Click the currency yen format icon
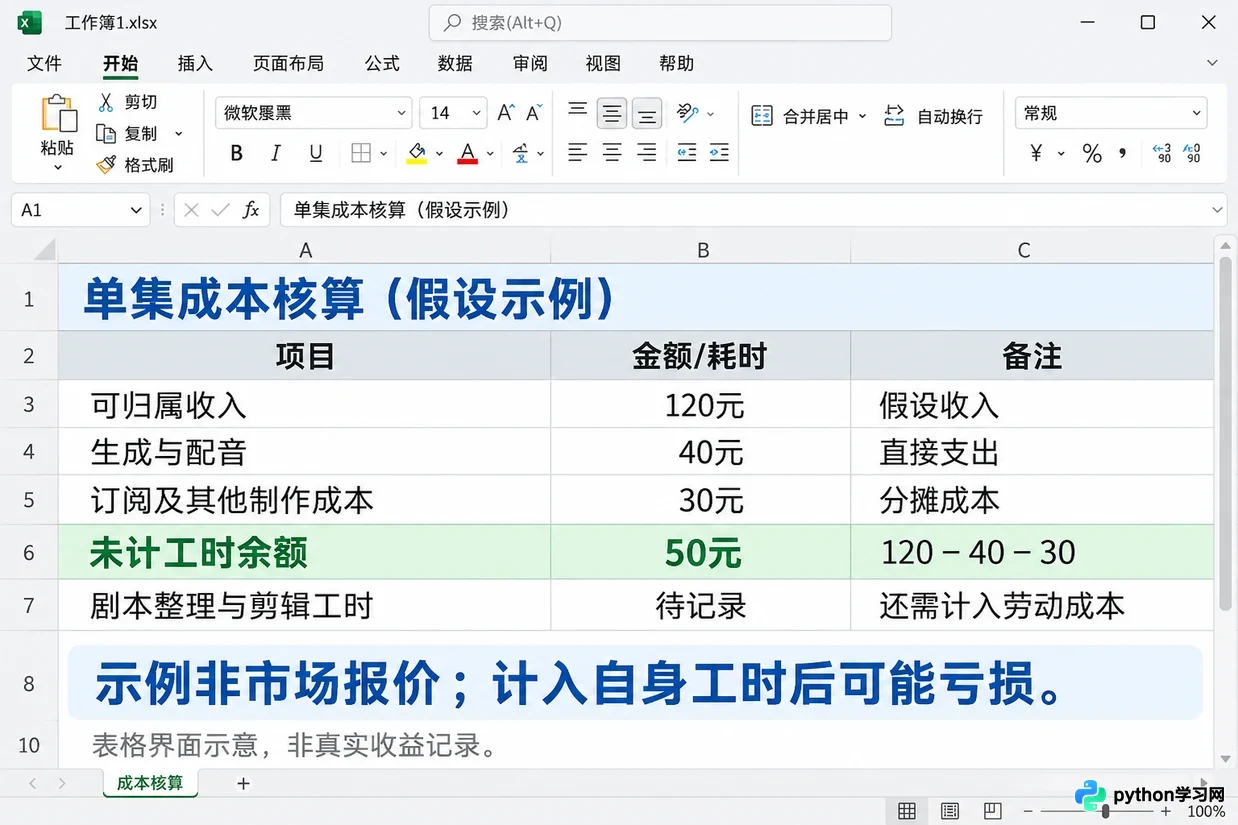The image size is (1238, 825). [x=1037, y=153]
